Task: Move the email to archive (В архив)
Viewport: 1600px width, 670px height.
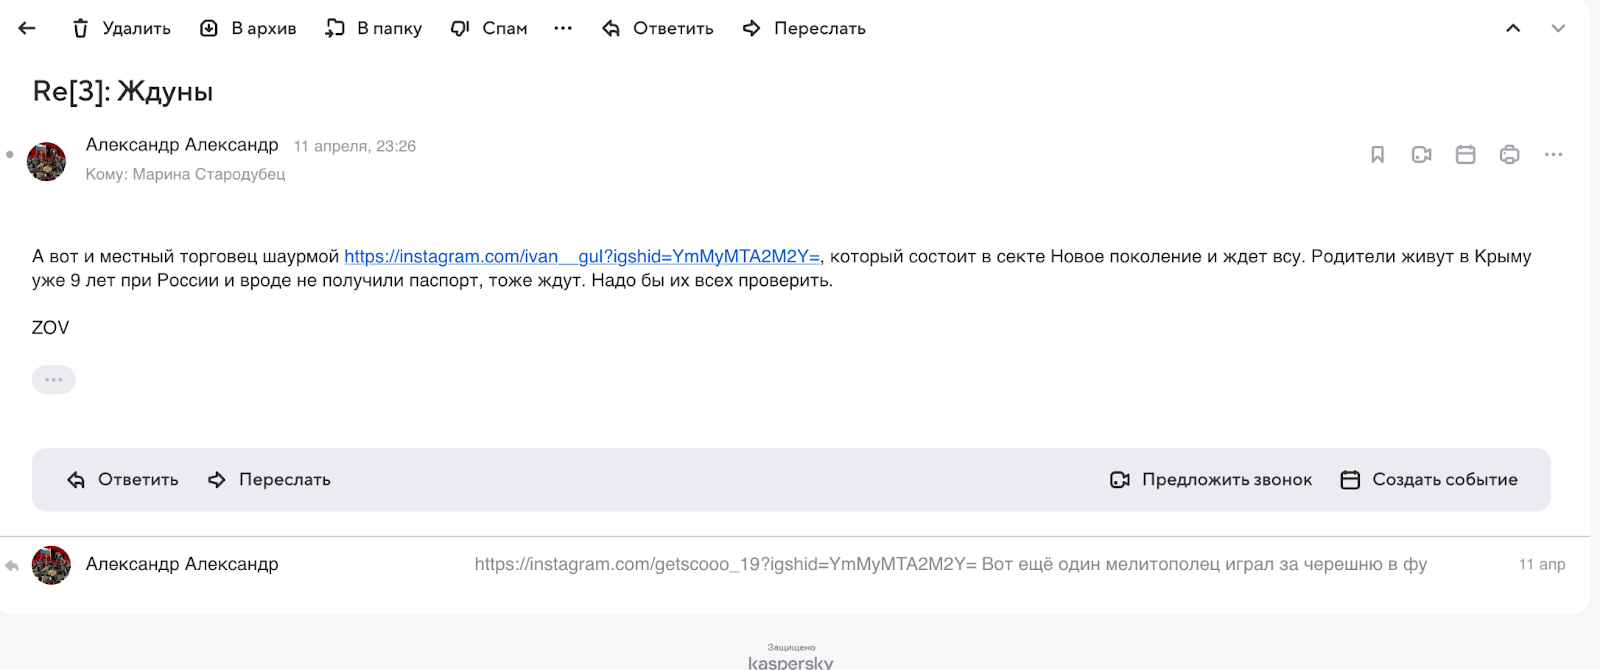Action: 248,28
